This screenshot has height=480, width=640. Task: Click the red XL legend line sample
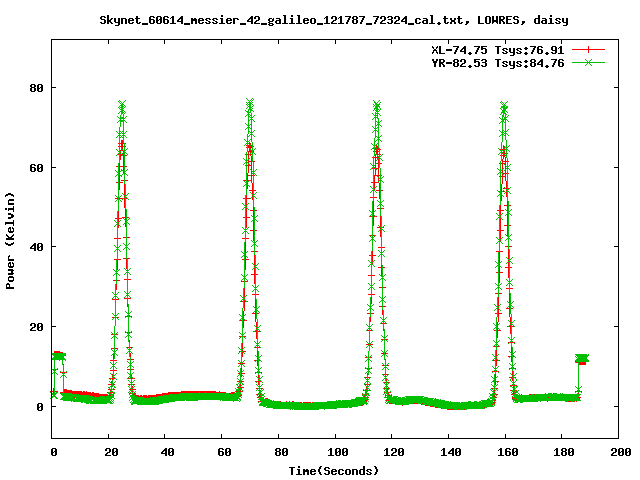[588, 50]
